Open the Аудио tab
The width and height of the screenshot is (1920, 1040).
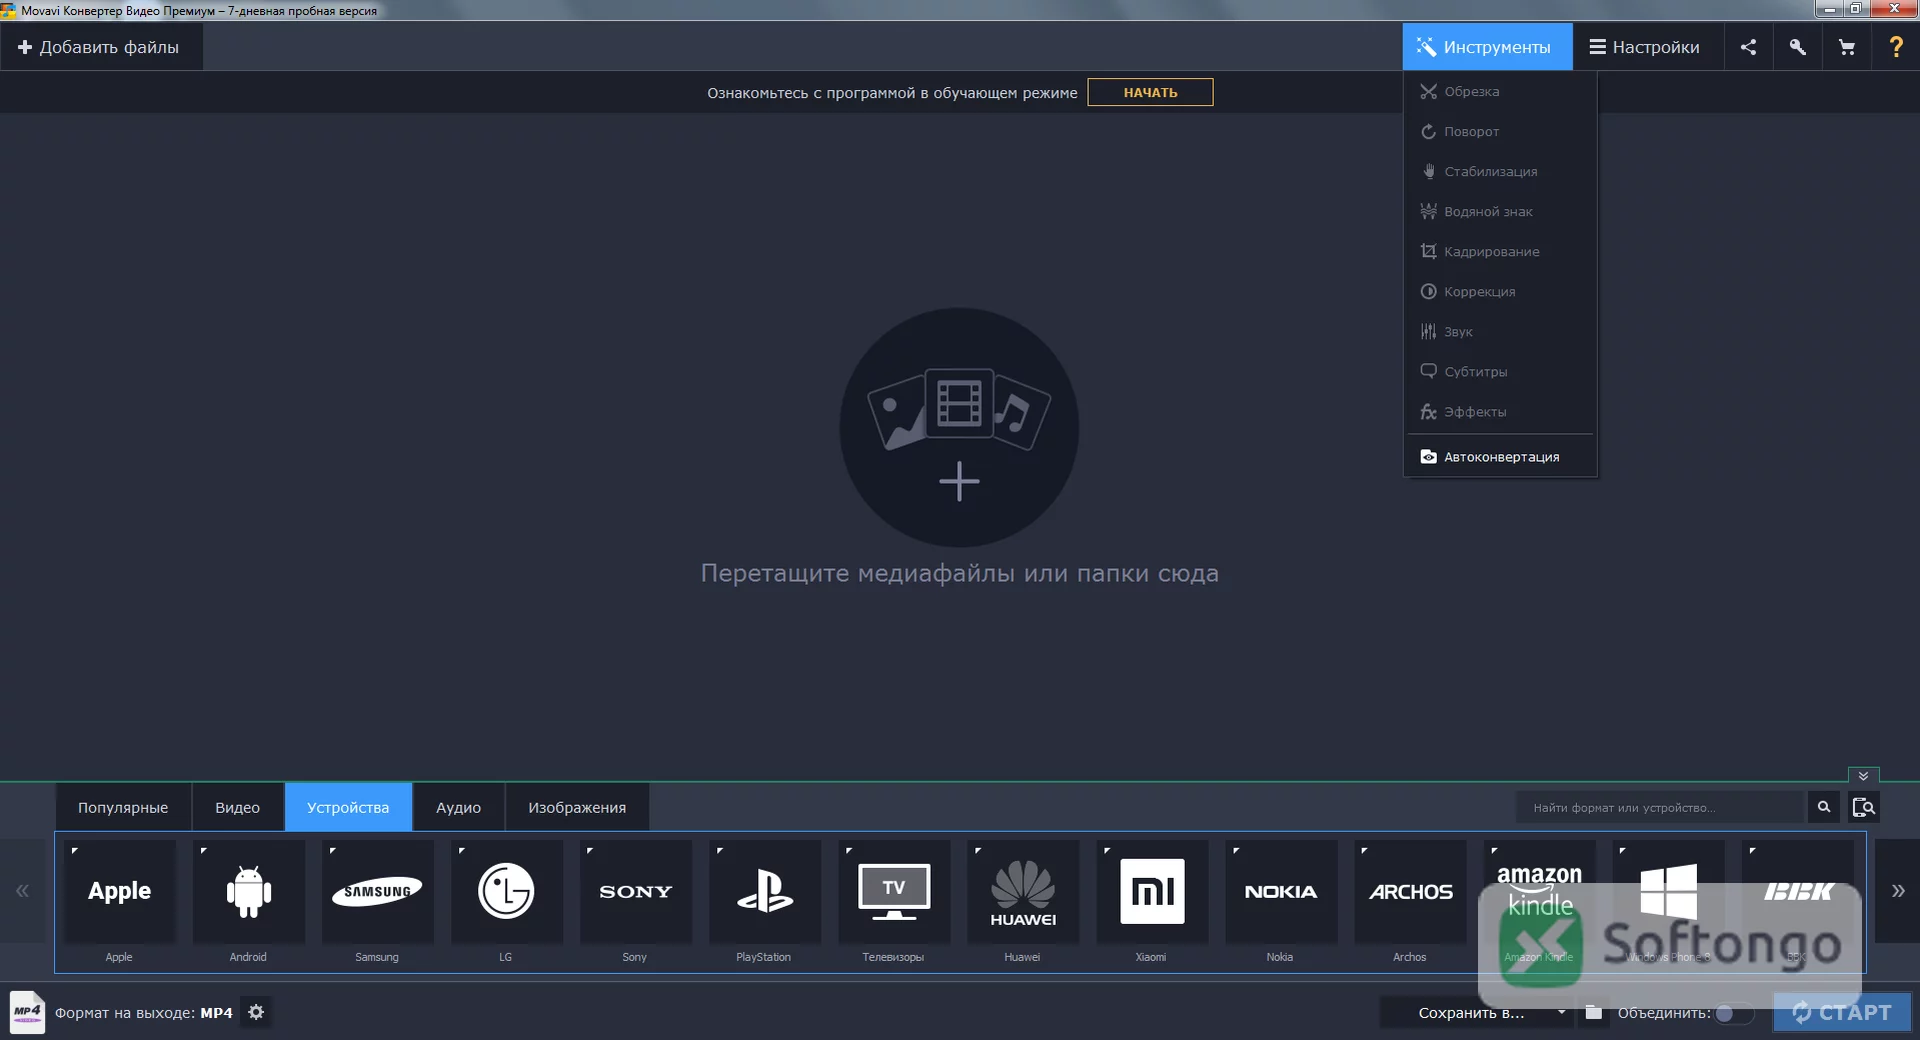pos(458,807)
